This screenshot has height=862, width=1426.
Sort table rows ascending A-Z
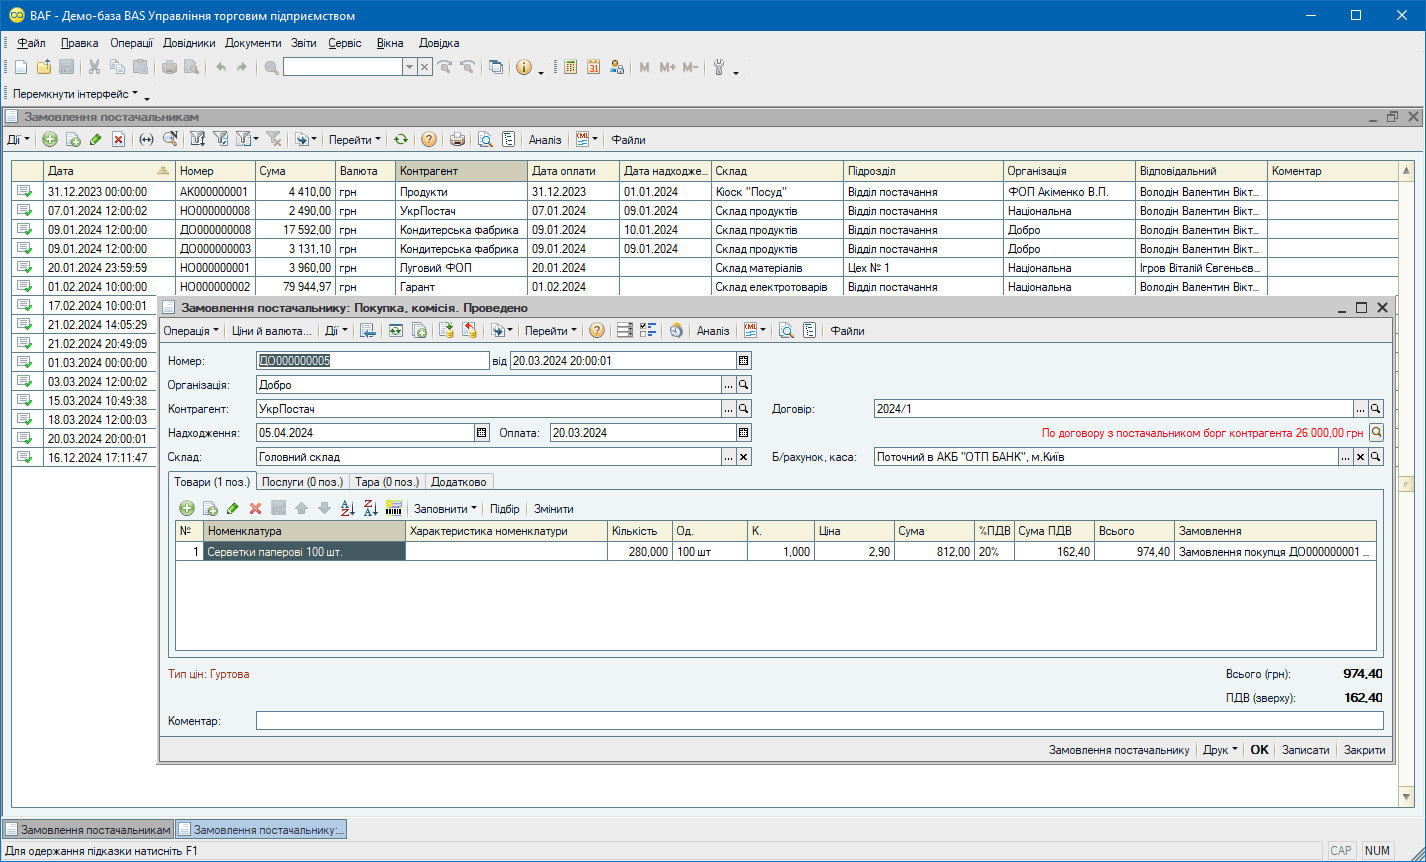(347, 508)
